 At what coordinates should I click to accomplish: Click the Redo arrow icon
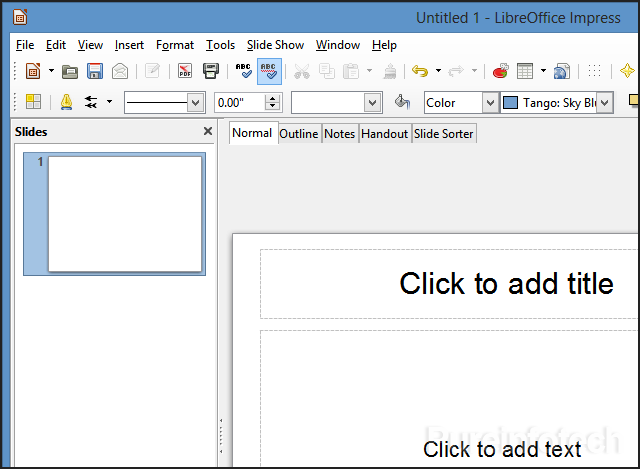(456, 71)
